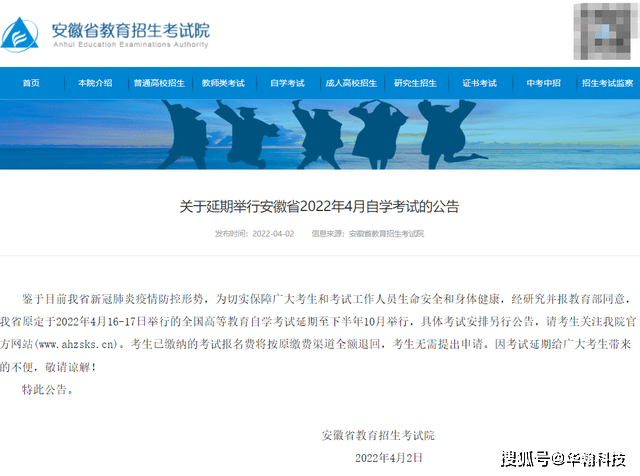This screenshot has width=640, height=476.
Task: Click the publish date 2022-04-02
Action: pos(273,234)
